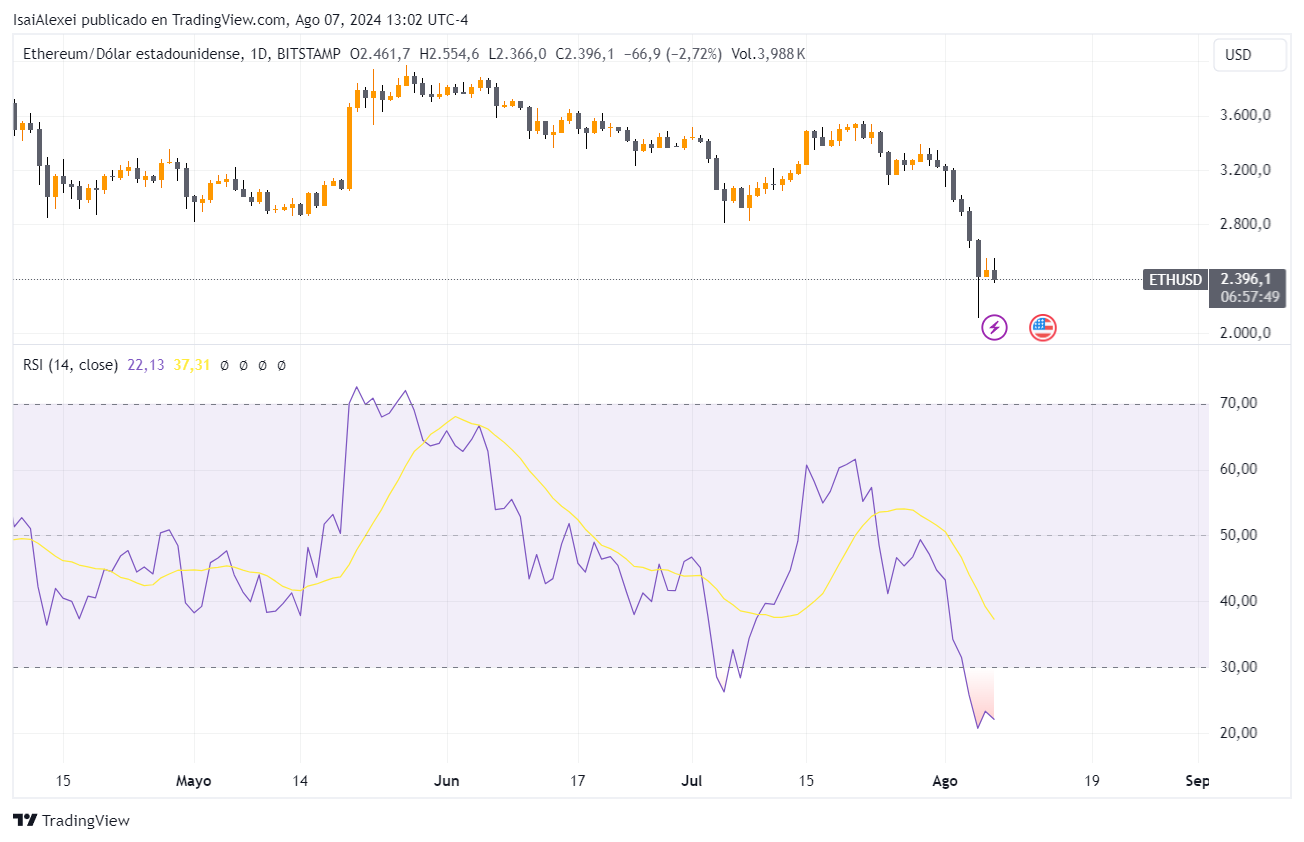Image resolution: width=1304 pixels, height=842 pixels.
Task: Click the high value H2.554,6
Action: click(450, 54)
